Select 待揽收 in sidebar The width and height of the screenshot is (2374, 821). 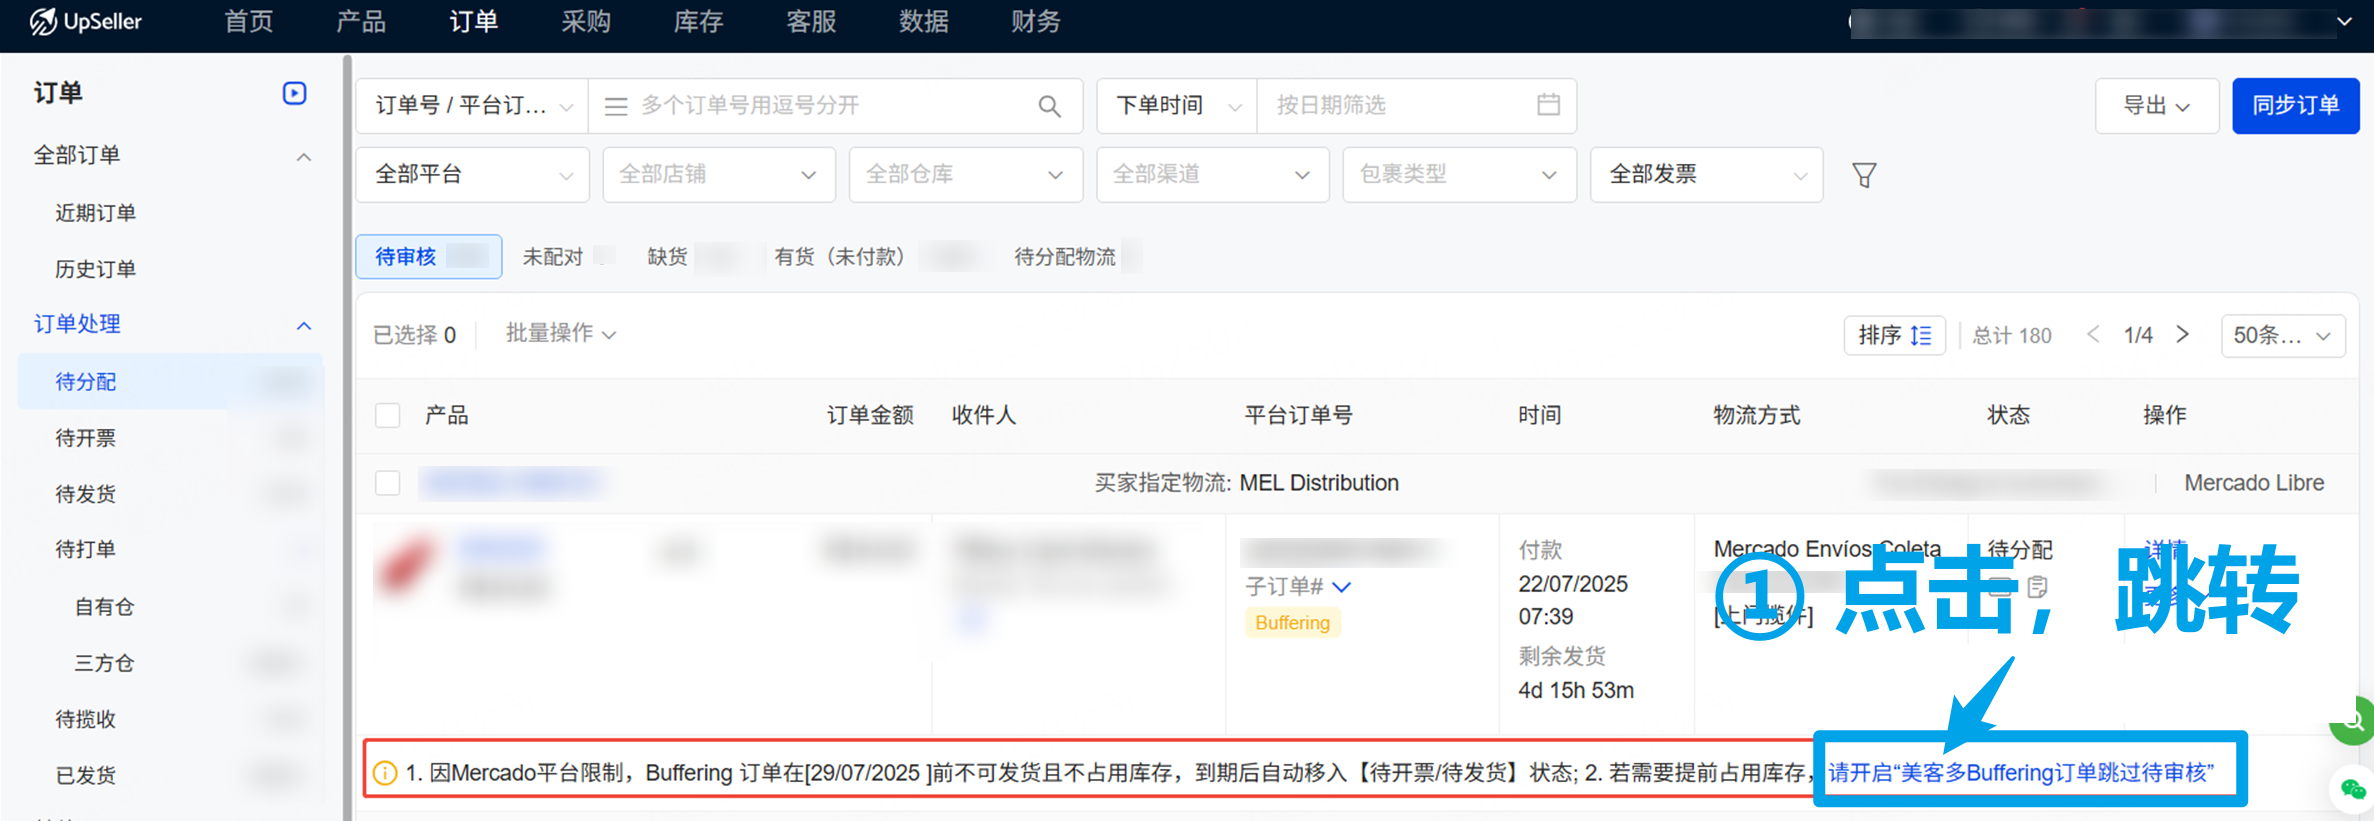[x=86, y=719]
